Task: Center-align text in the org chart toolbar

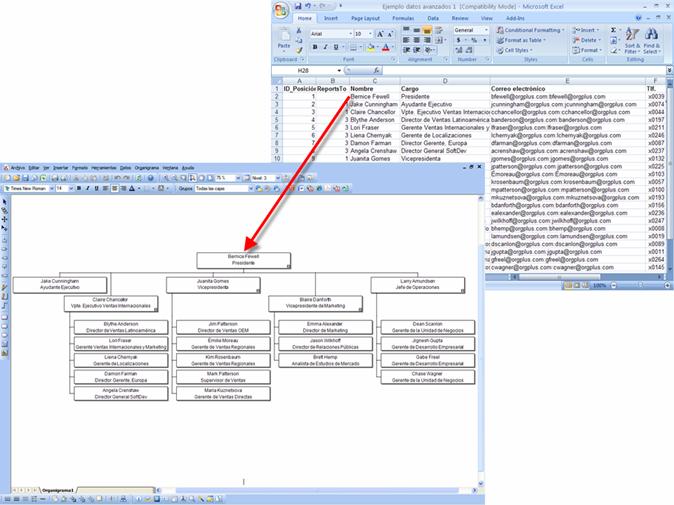Action: pyautogui.click(x=114, y=189)
